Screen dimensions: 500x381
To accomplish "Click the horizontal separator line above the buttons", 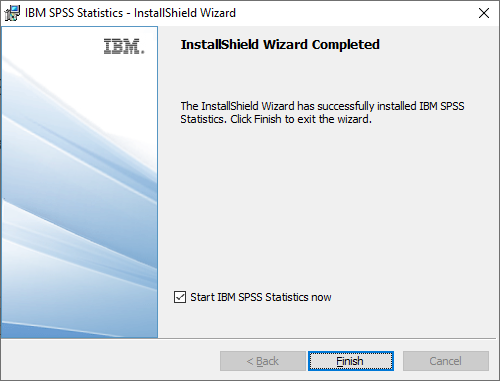I will pos(250,339).
